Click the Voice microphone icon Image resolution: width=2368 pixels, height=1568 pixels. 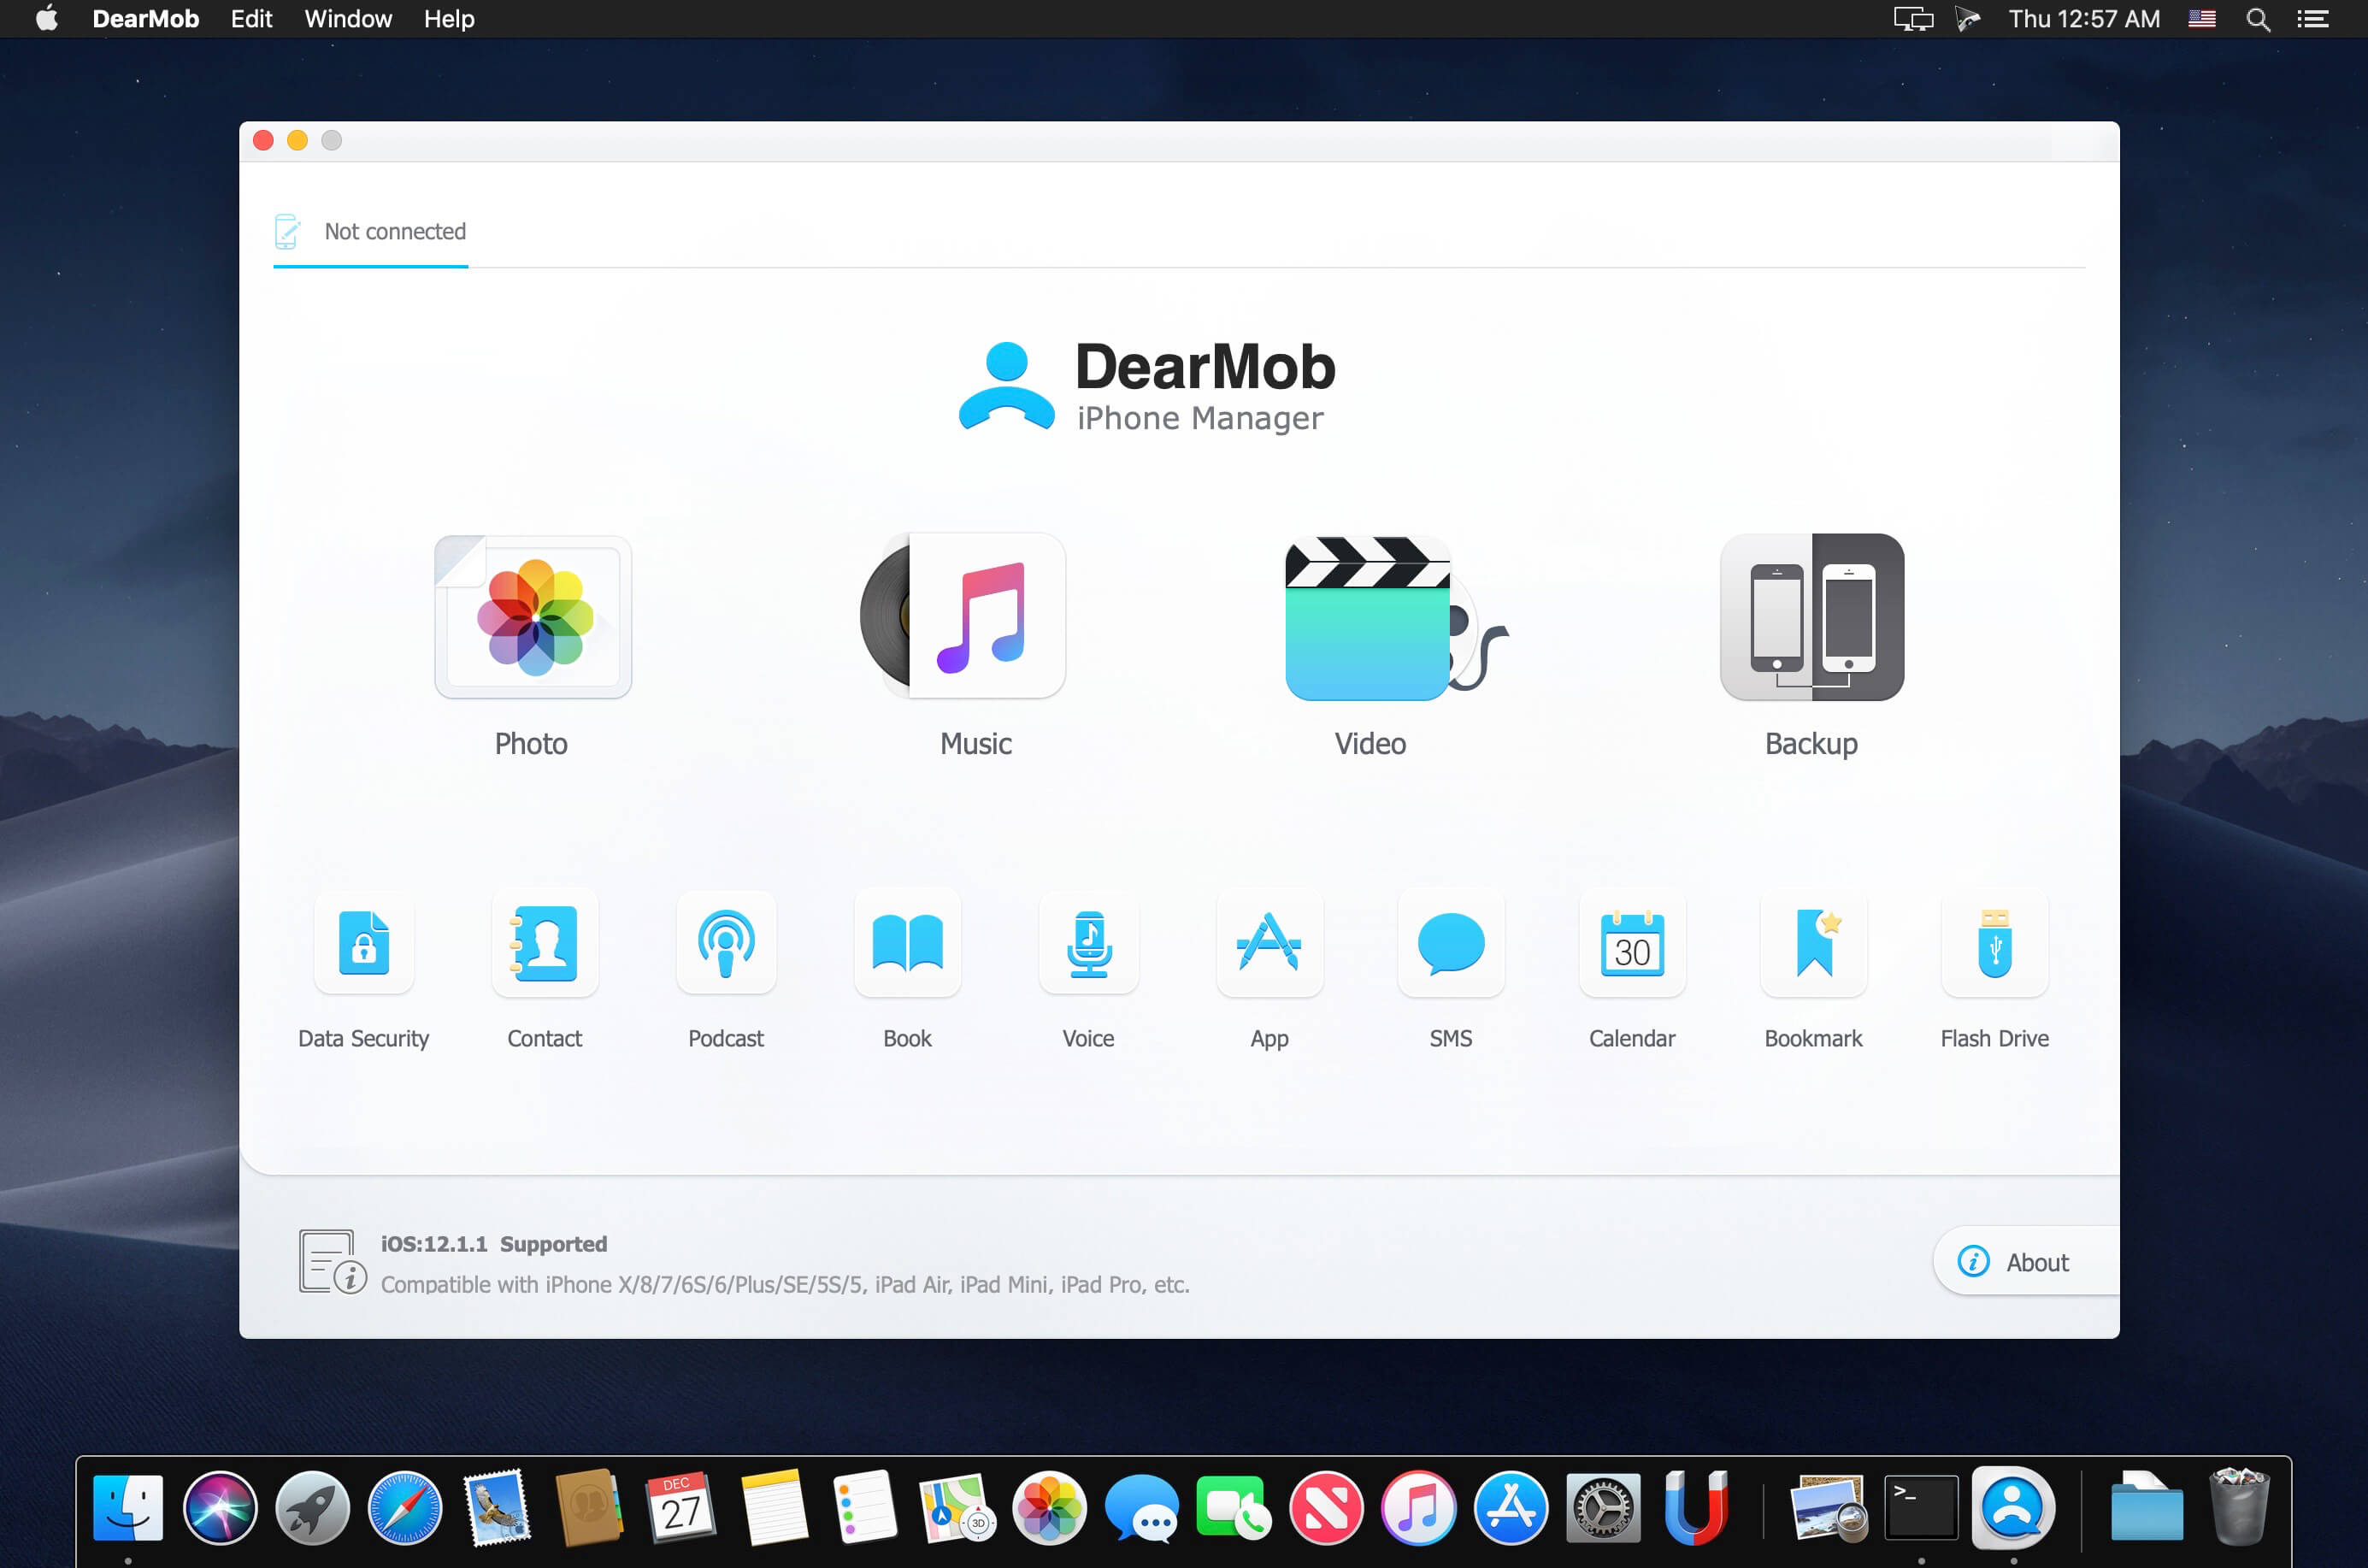pos(1088,943)
